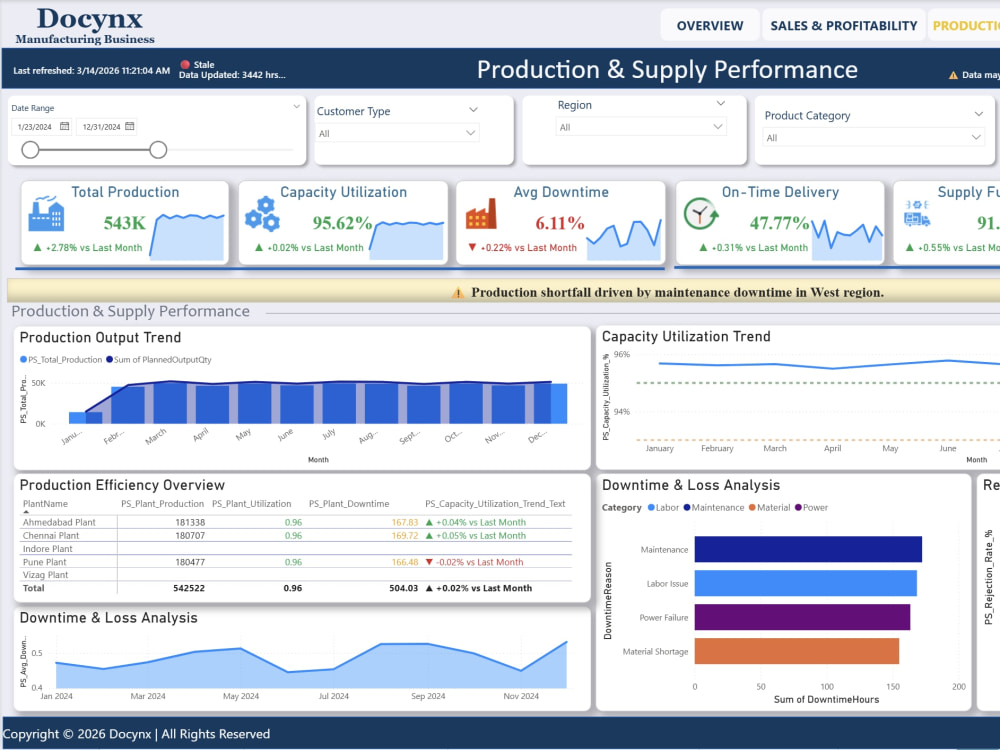Select the Indore Plant row
The width and height of the screenshot is (1000, 750).
tap(297, 549)
